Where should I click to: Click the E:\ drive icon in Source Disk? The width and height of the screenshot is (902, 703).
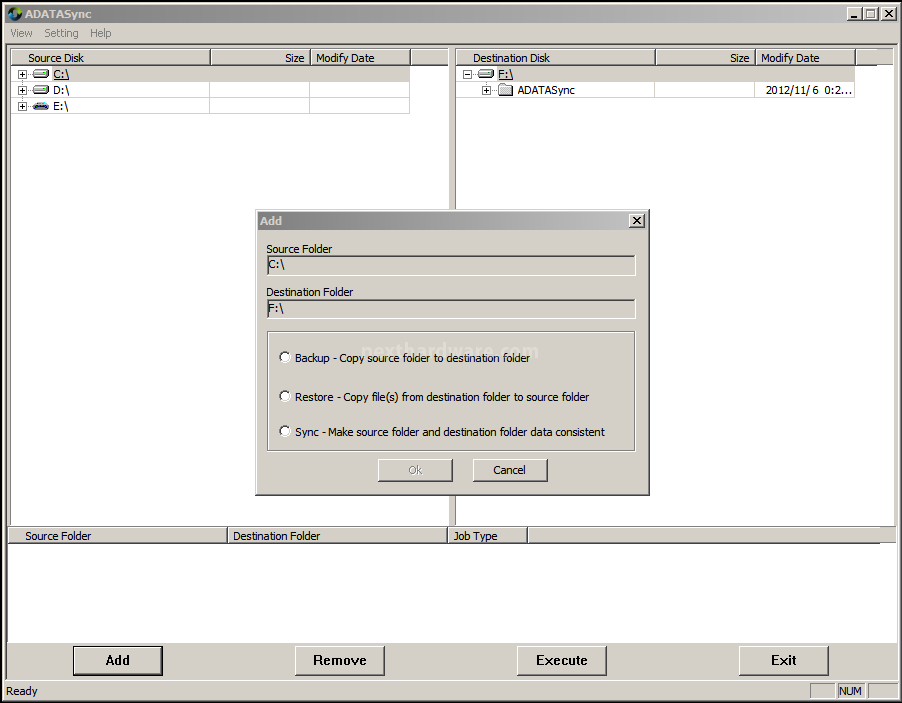click(x=41, y=106)
